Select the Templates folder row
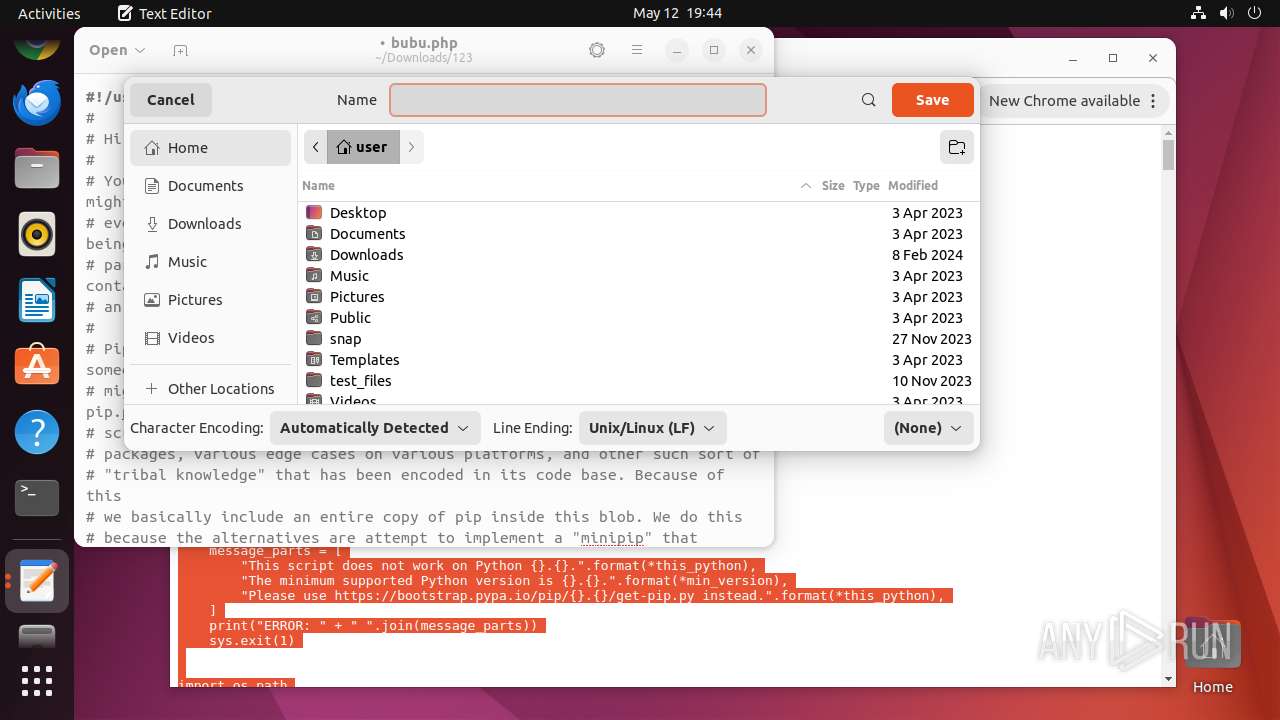 coord(639,360)
